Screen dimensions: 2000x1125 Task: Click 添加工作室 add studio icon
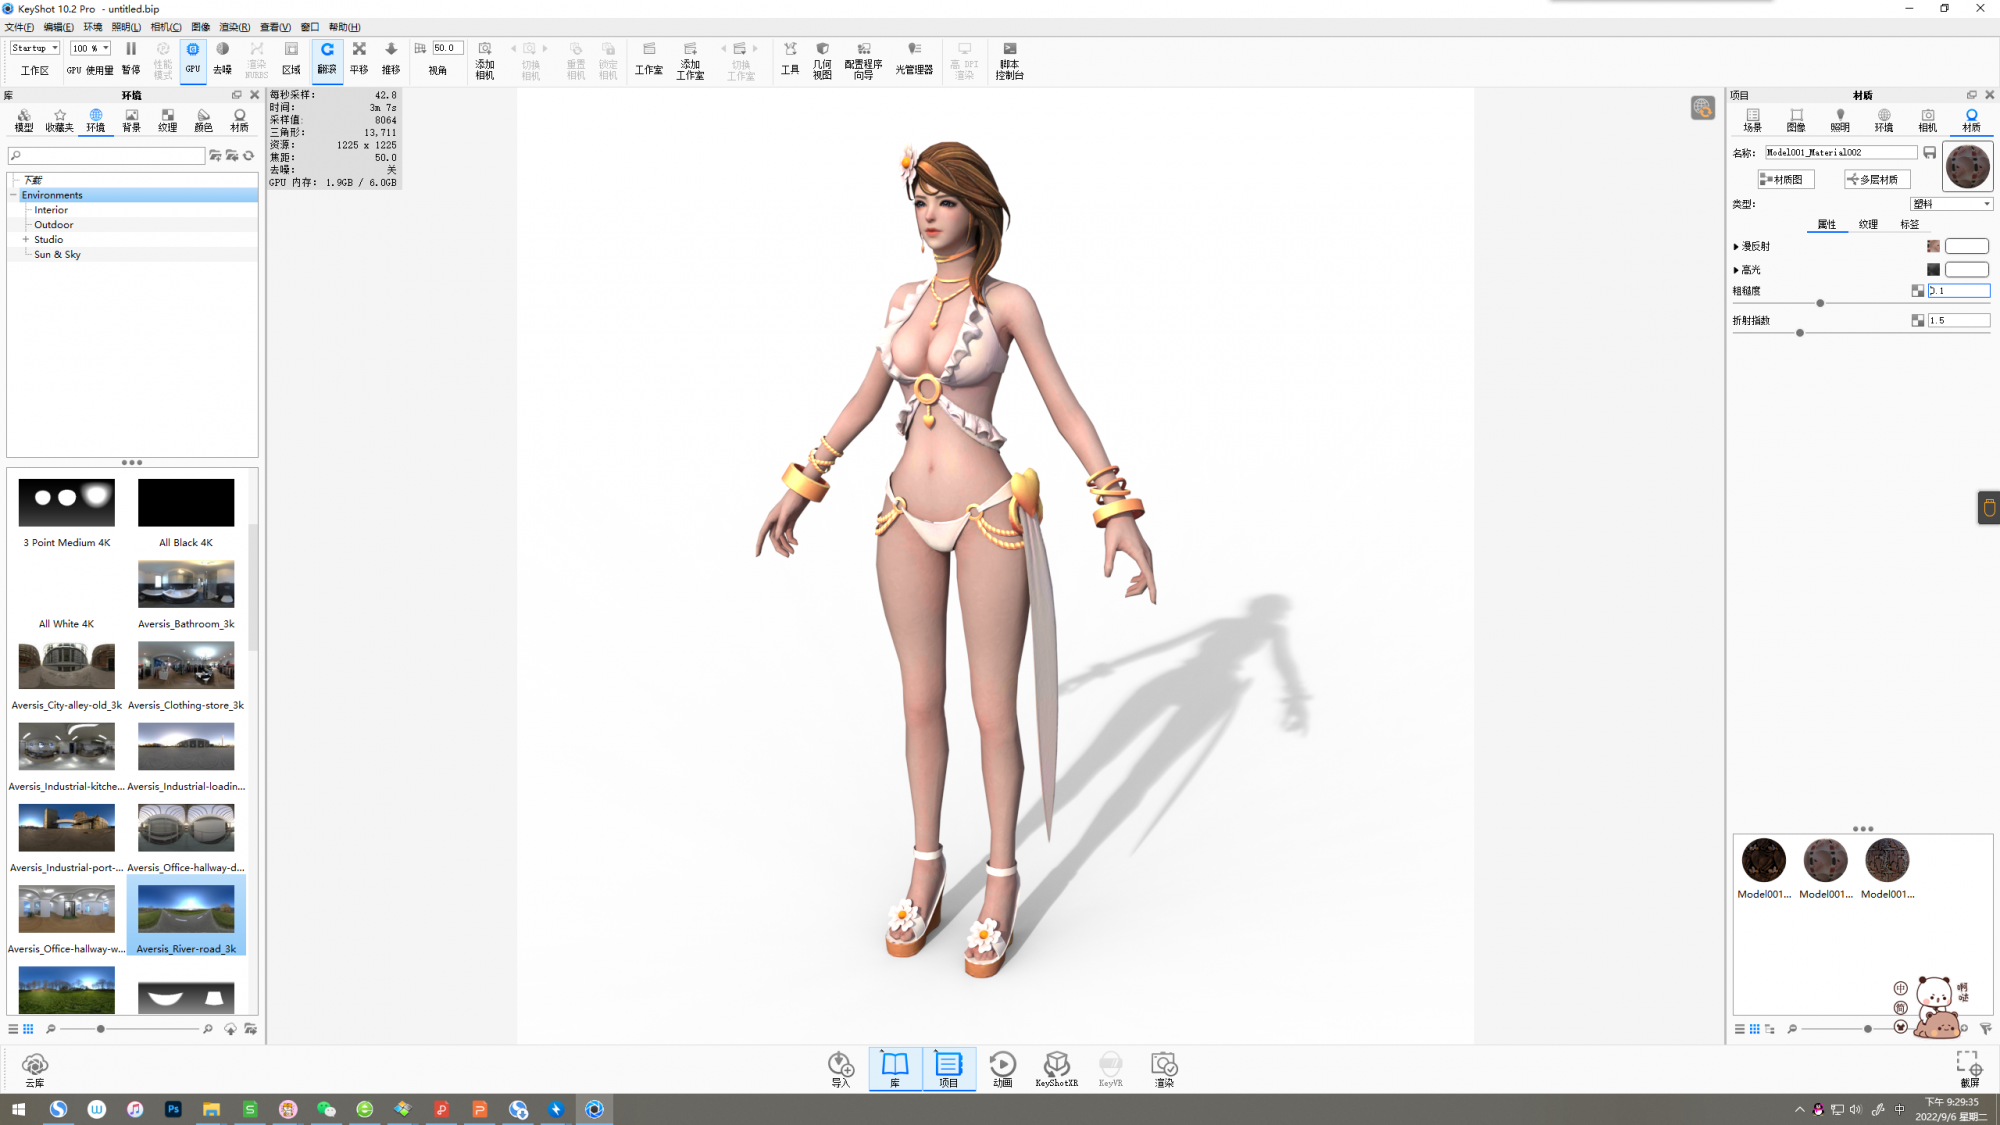pos(690,60)
